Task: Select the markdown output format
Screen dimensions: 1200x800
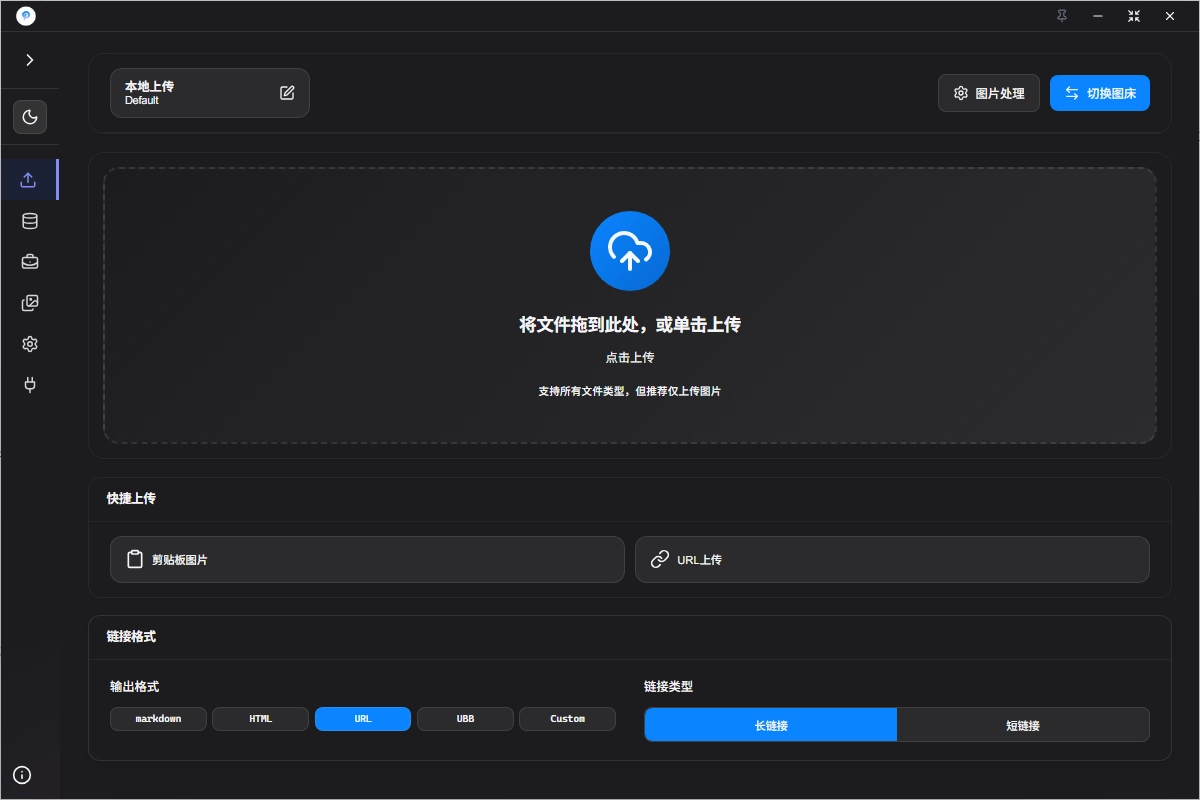Action: pos(158,718)
